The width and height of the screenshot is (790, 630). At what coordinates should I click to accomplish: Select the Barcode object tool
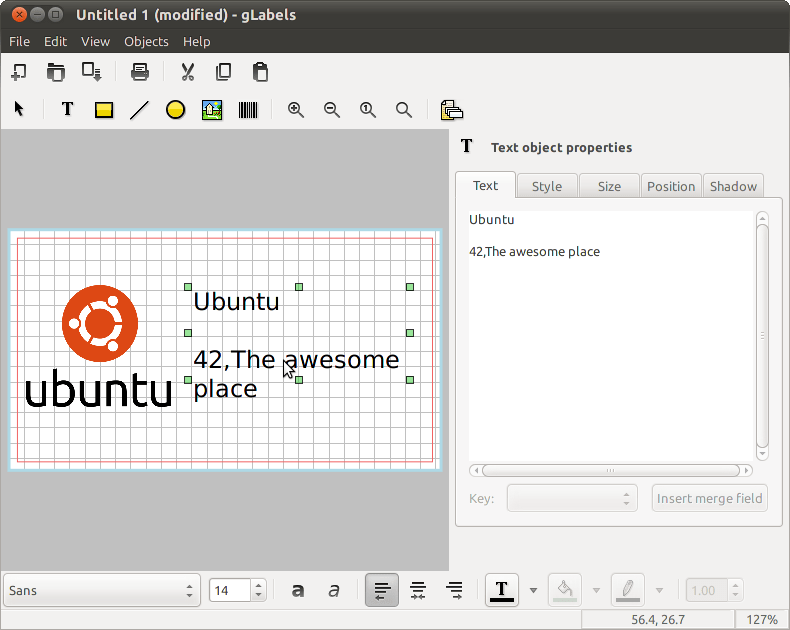[x=248, y=110]
